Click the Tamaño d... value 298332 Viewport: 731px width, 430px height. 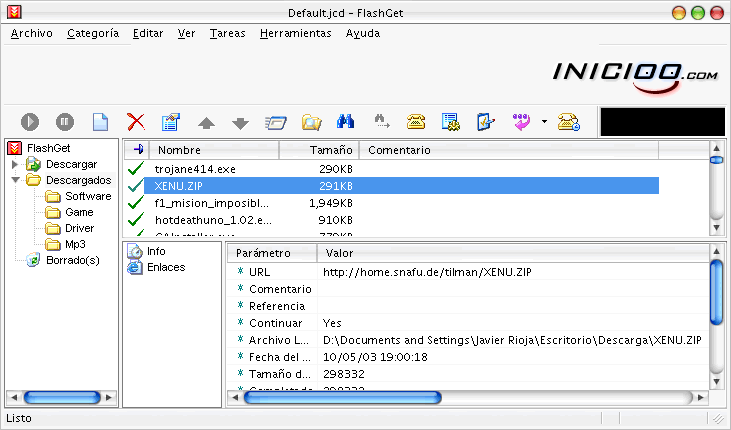344,374
